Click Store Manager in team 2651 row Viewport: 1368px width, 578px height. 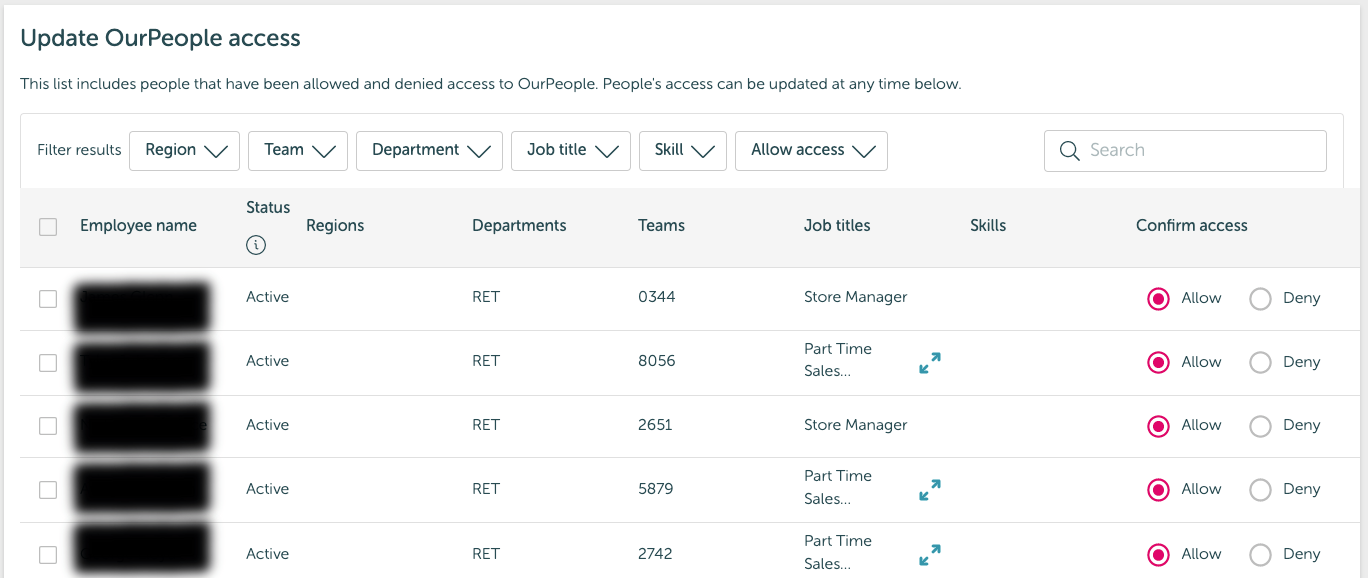[856, 425]
